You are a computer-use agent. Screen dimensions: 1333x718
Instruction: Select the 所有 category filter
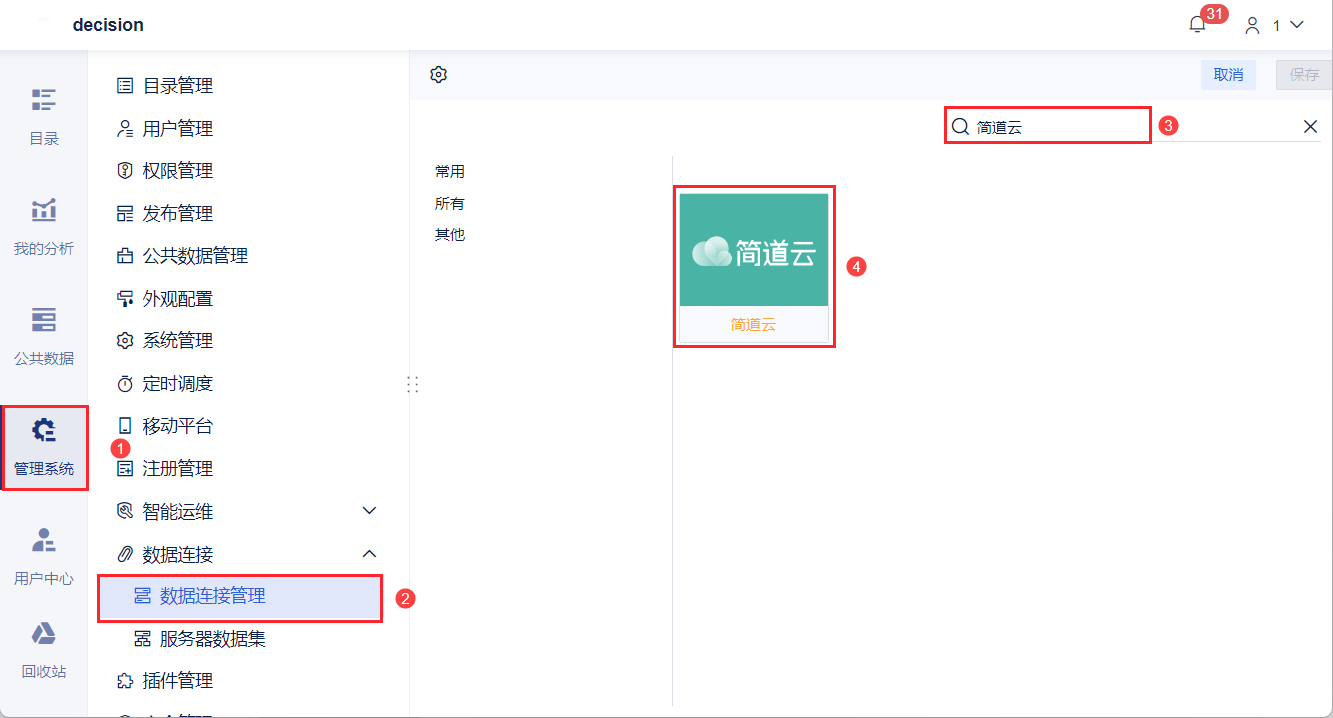pyautogui.click(x=450, y=203)
